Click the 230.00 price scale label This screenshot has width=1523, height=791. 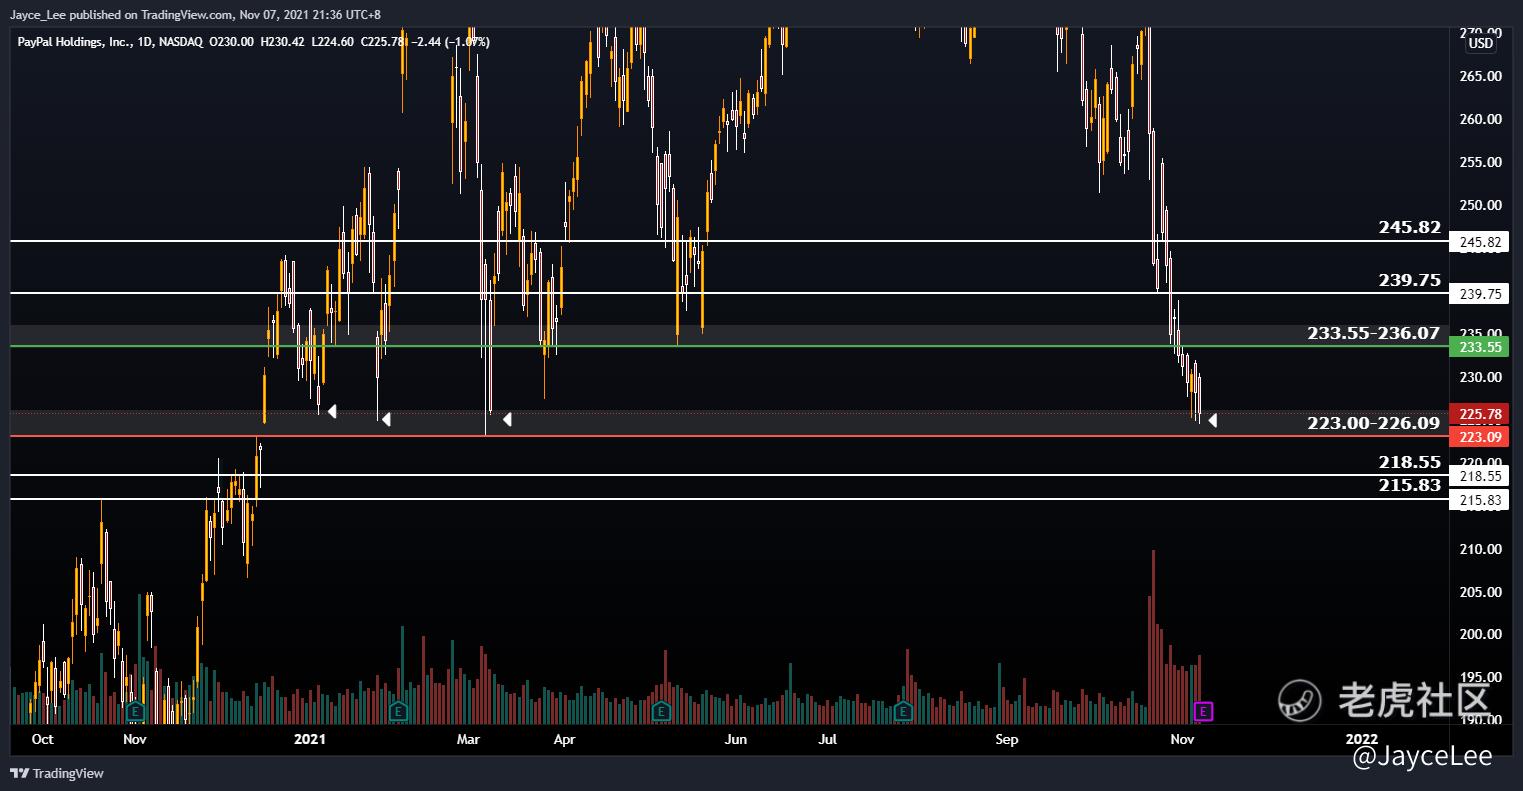[1480, 377]
